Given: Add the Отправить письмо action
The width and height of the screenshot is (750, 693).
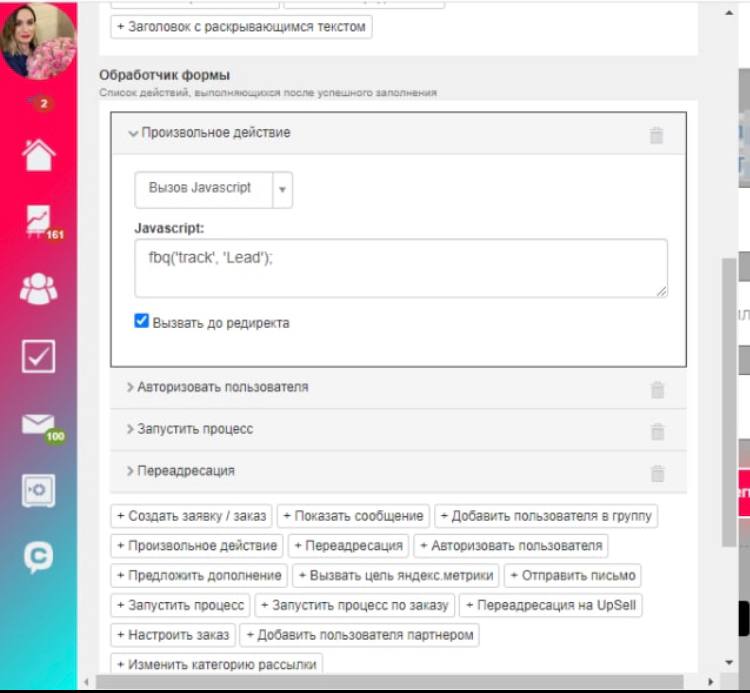Looking at the screenshot, I should pyautogui.click(x=573, y=575).
